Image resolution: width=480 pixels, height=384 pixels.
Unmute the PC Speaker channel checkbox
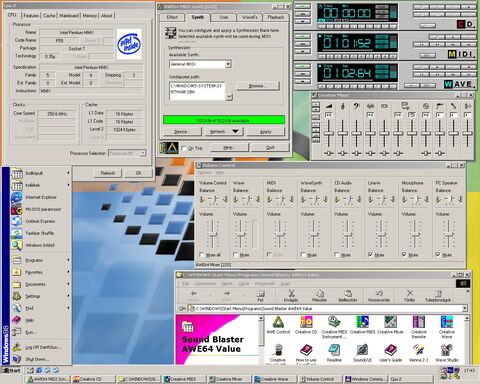(438, 255)
